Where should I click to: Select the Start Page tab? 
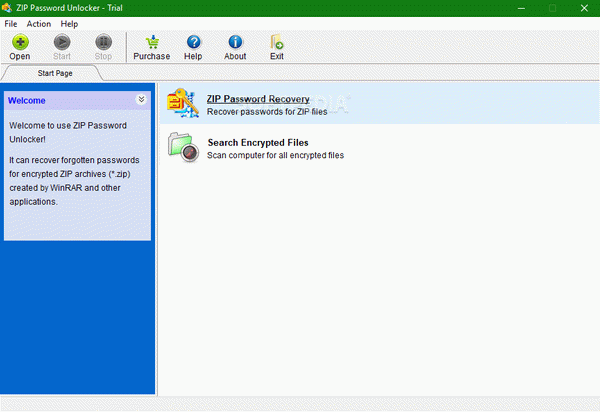[x=55, y=73]
